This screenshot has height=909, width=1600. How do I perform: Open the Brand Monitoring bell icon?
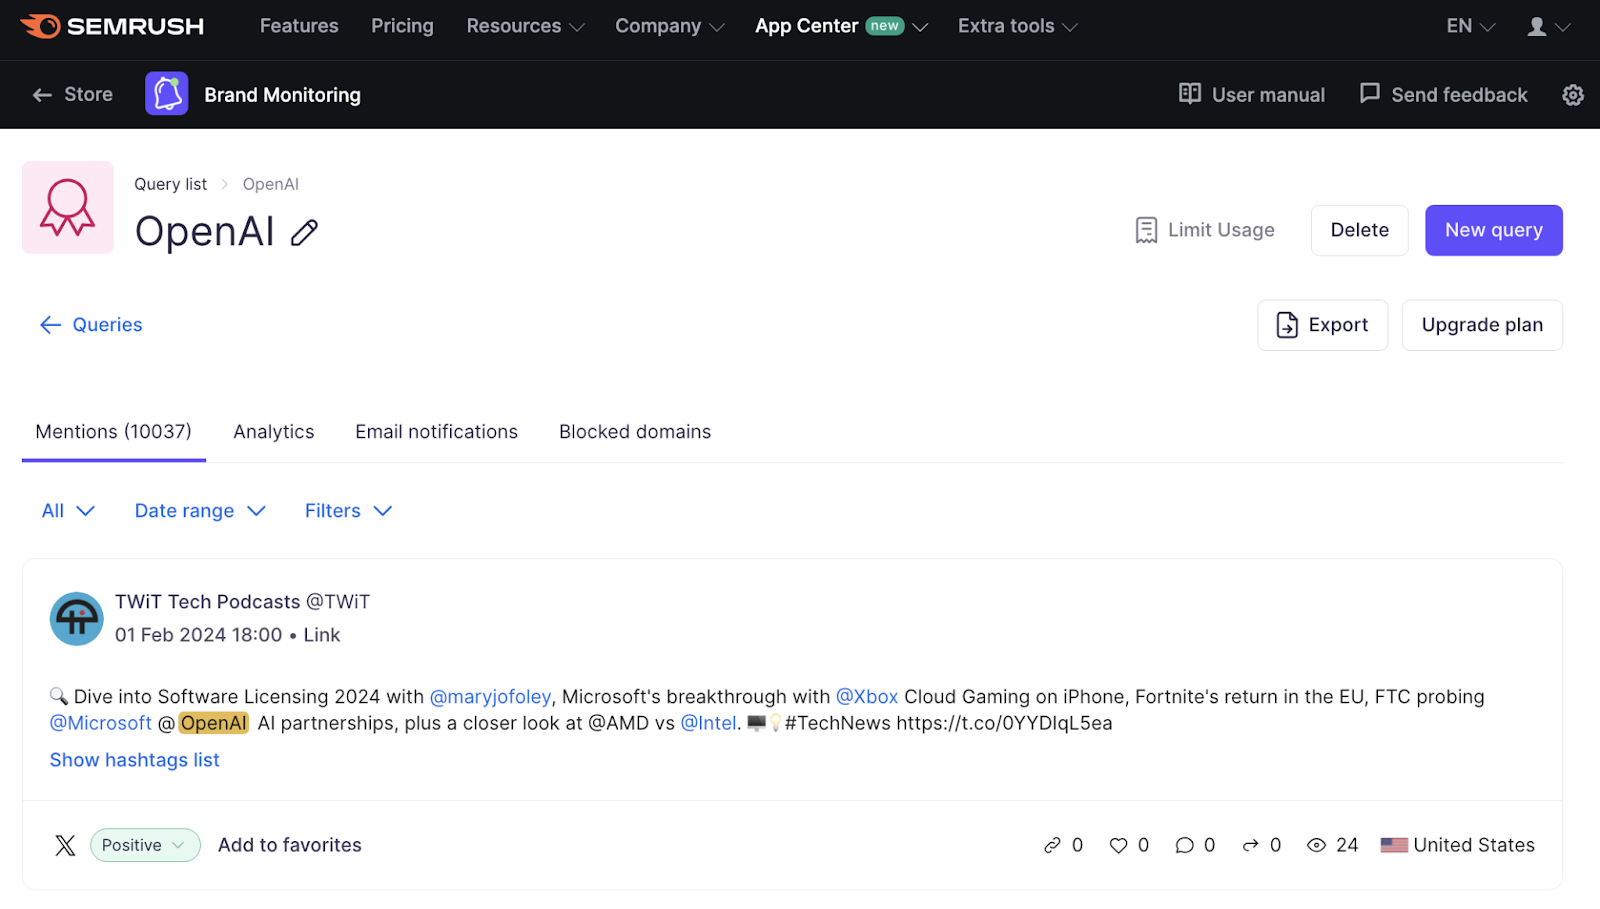[x=166, y=93]
